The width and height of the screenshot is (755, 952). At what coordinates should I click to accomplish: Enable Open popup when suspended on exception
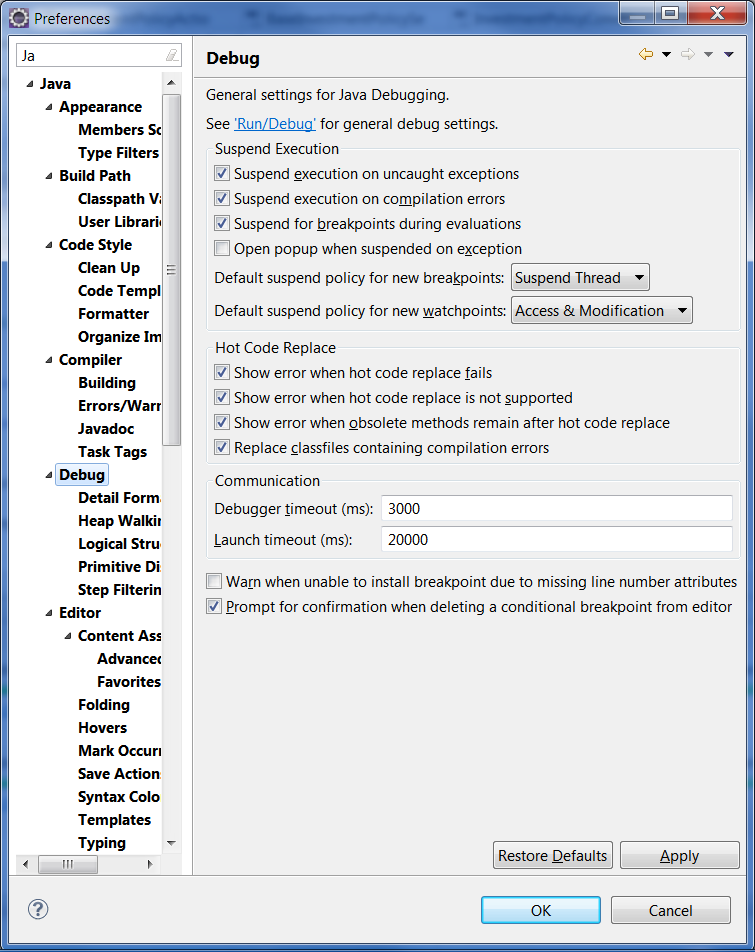coord(222,248)
